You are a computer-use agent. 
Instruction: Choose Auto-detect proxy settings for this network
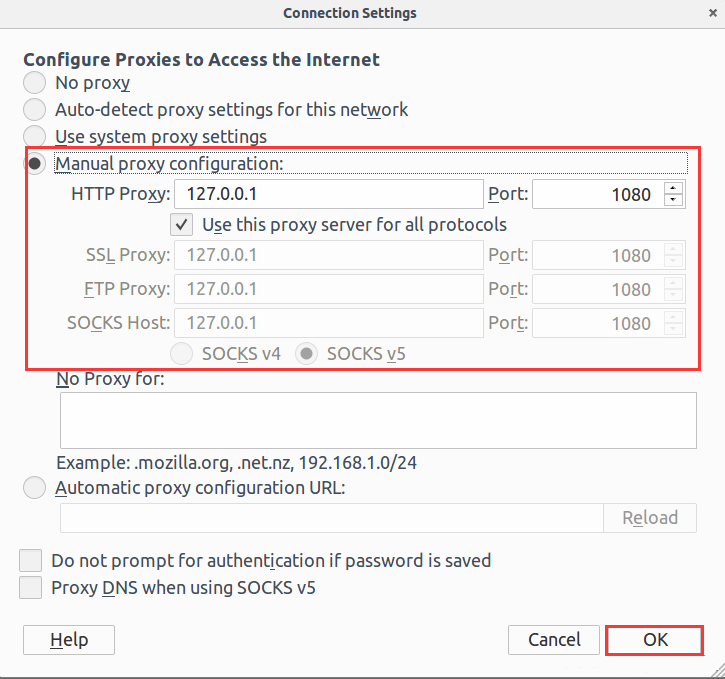(35, 110)
